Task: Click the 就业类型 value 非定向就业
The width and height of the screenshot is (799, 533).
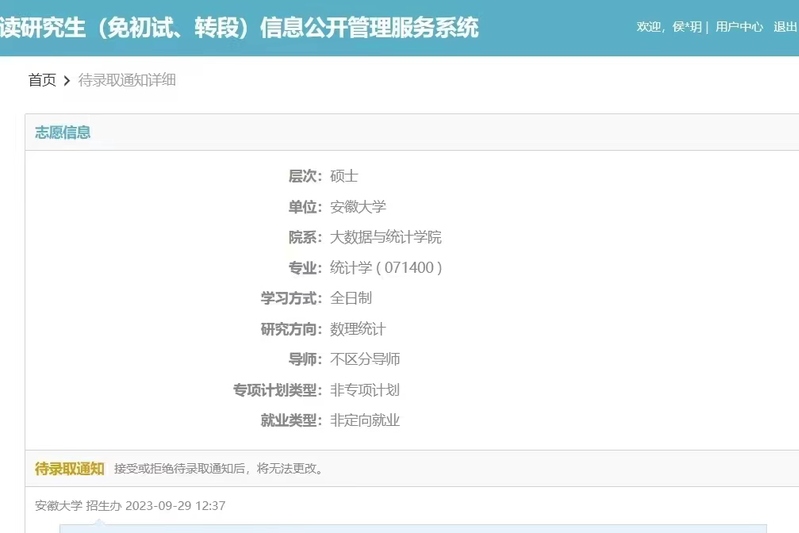Action: pyautogui.click(x=365, y=420)
